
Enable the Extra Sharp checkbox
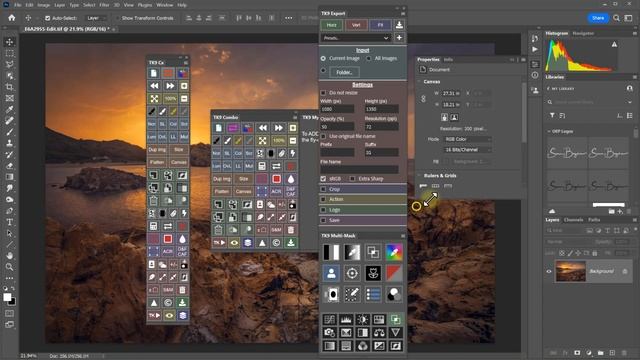352,179
